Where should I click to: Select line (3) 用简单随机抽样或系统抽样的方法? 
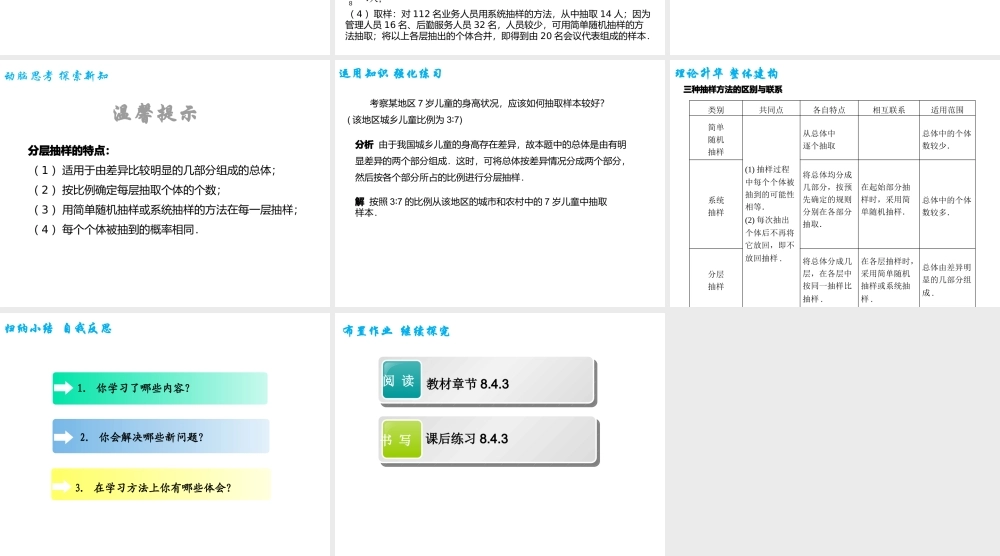(x=166, y=210)
